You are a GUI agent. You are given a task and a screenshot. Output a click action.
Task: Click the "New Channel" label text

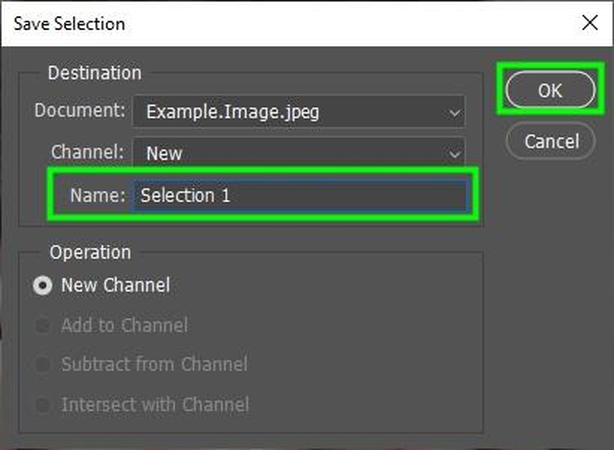click(115, 285)
